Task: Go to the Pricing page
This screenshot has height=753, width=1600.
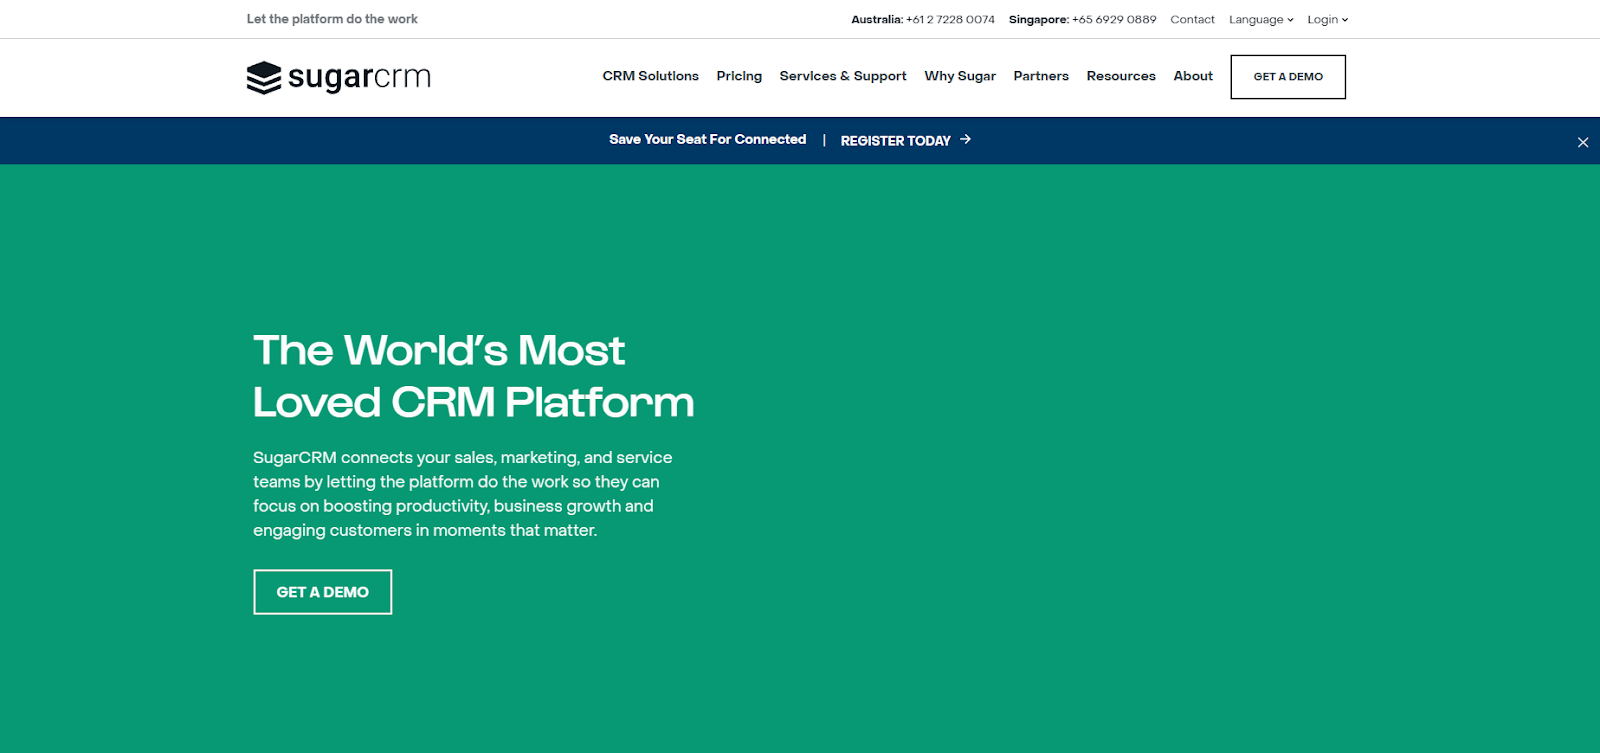Action: (x=739, y=76)
